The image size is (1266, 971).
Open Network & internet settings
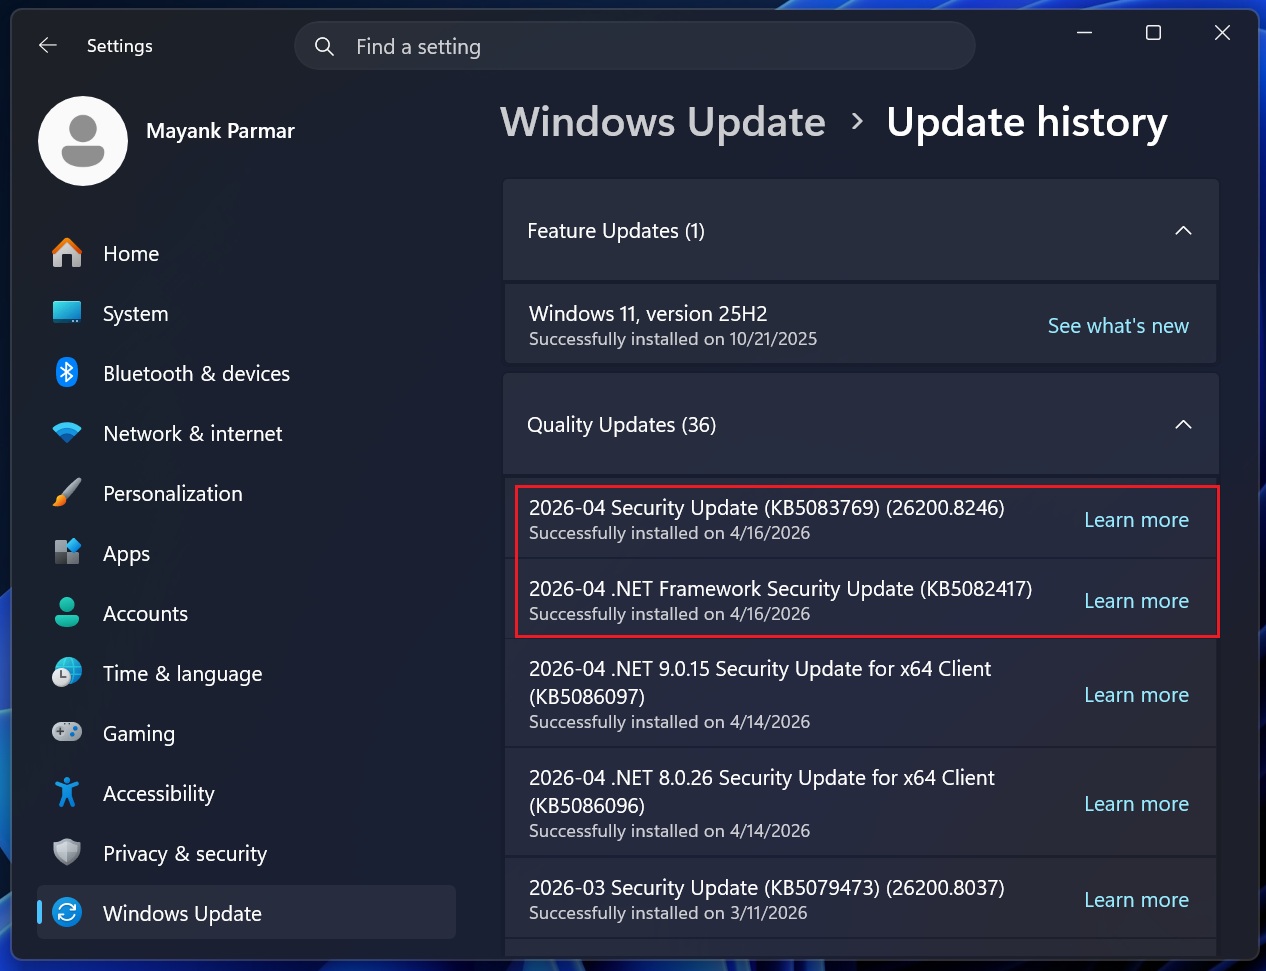66,433
